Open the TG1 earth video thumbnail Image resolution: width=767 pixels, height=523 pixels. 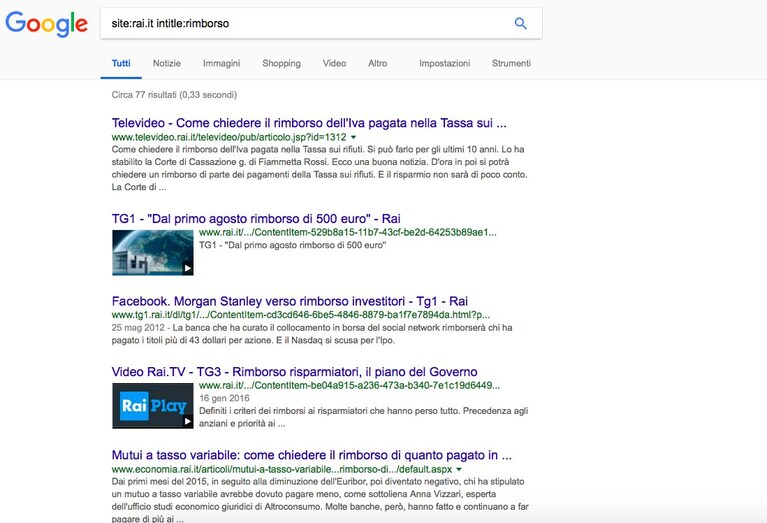pos(153,252)
